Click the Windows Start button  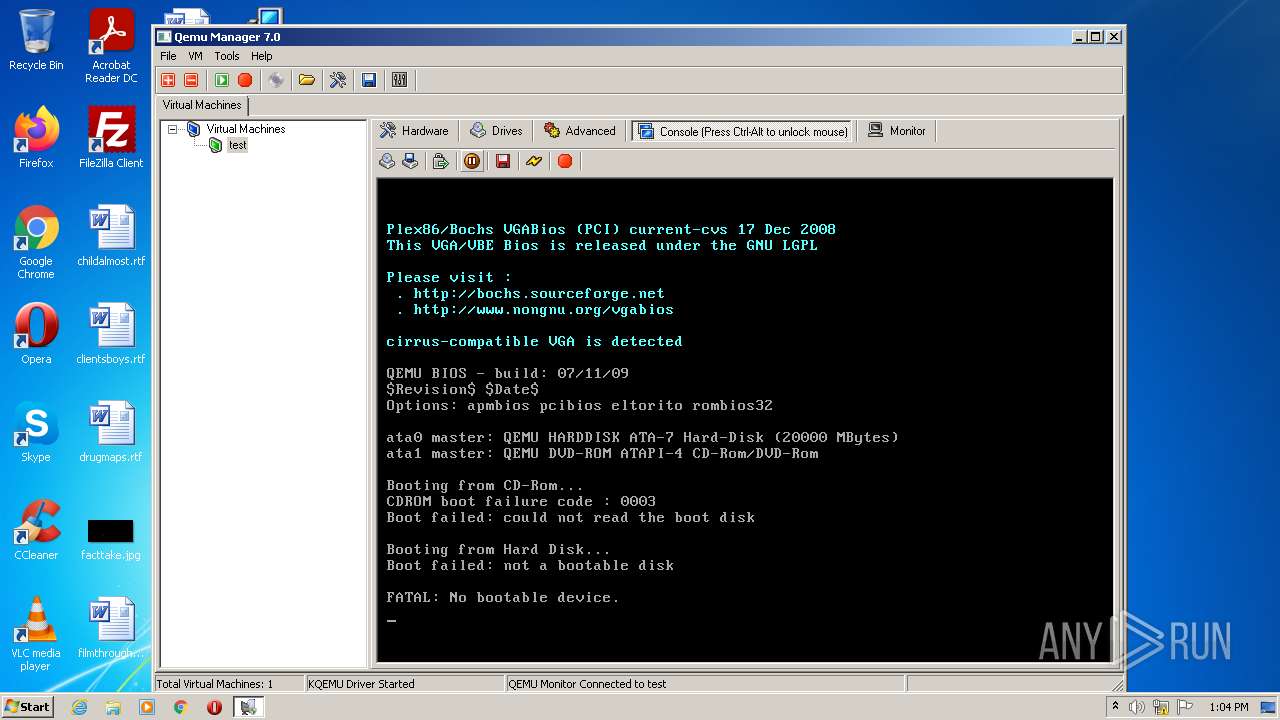(27, 706)
